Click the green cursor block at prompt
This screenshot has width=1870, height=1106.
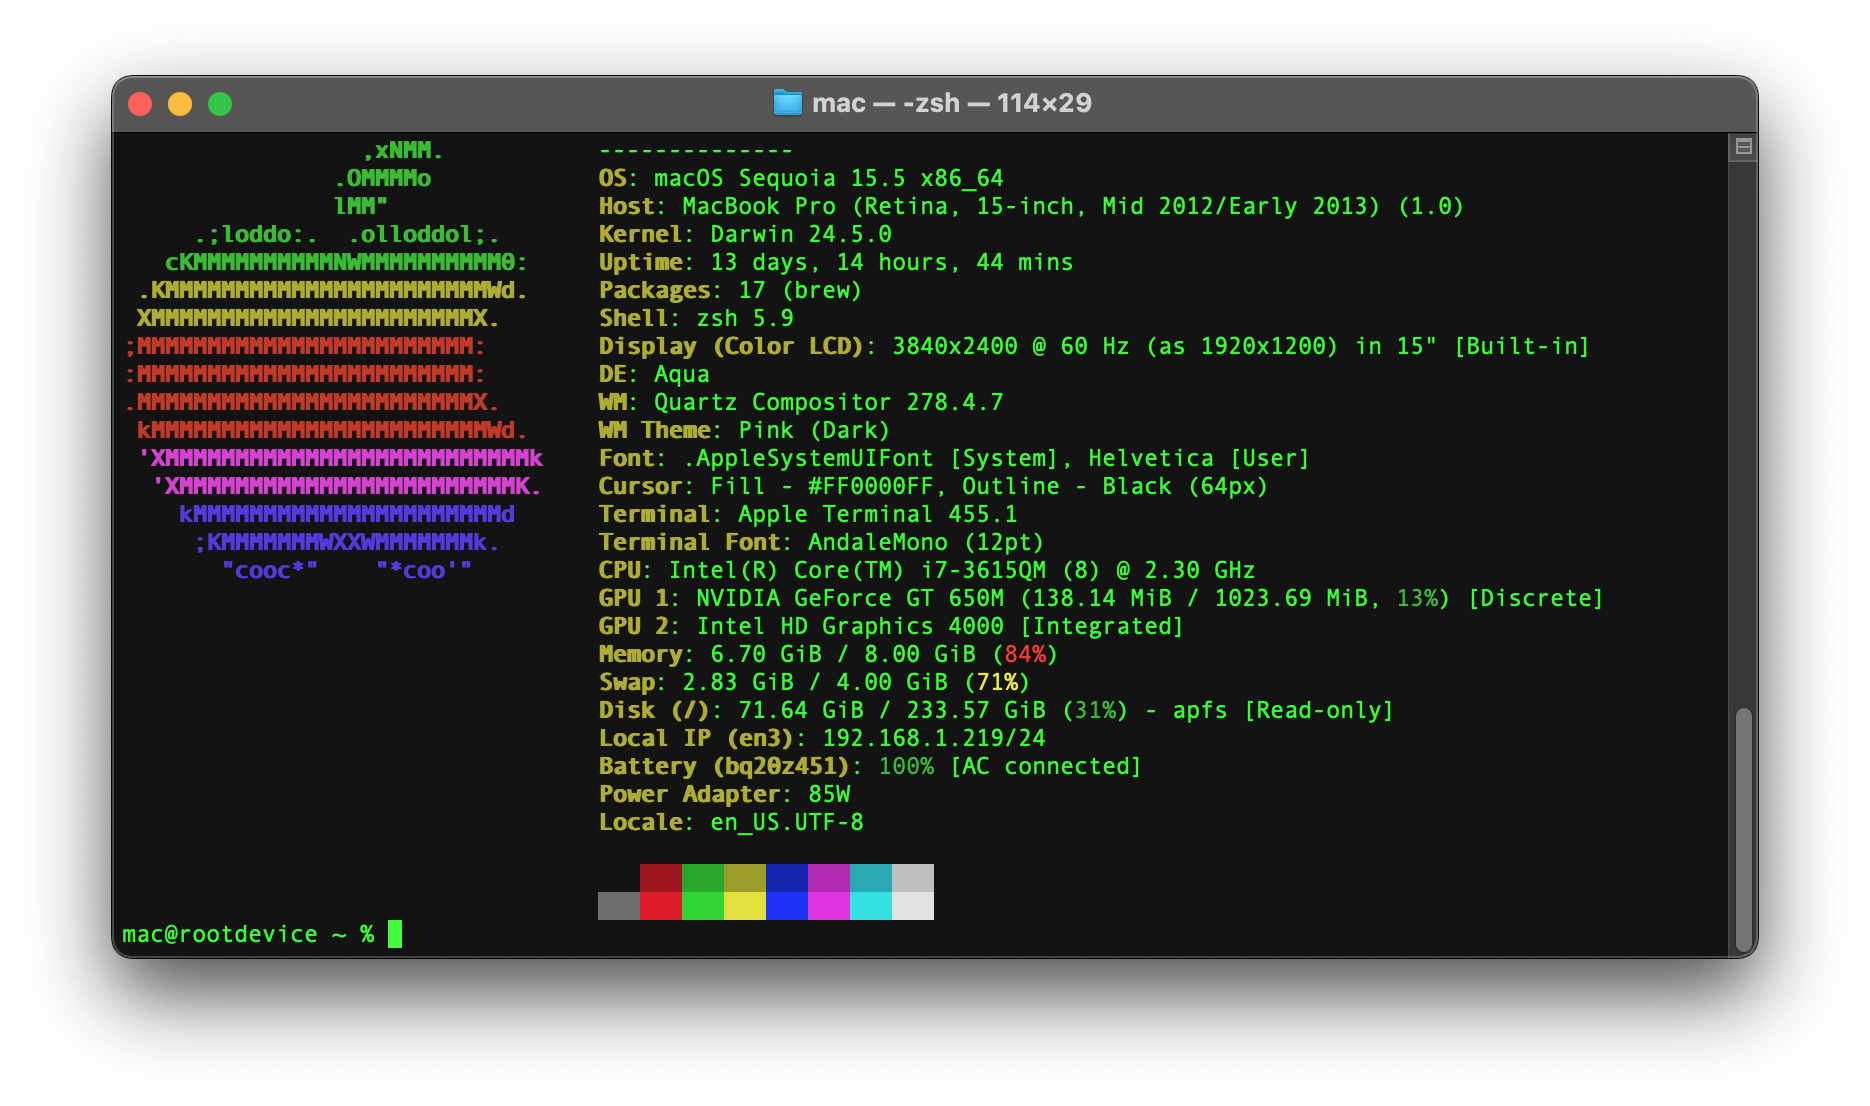coord(395,934)
